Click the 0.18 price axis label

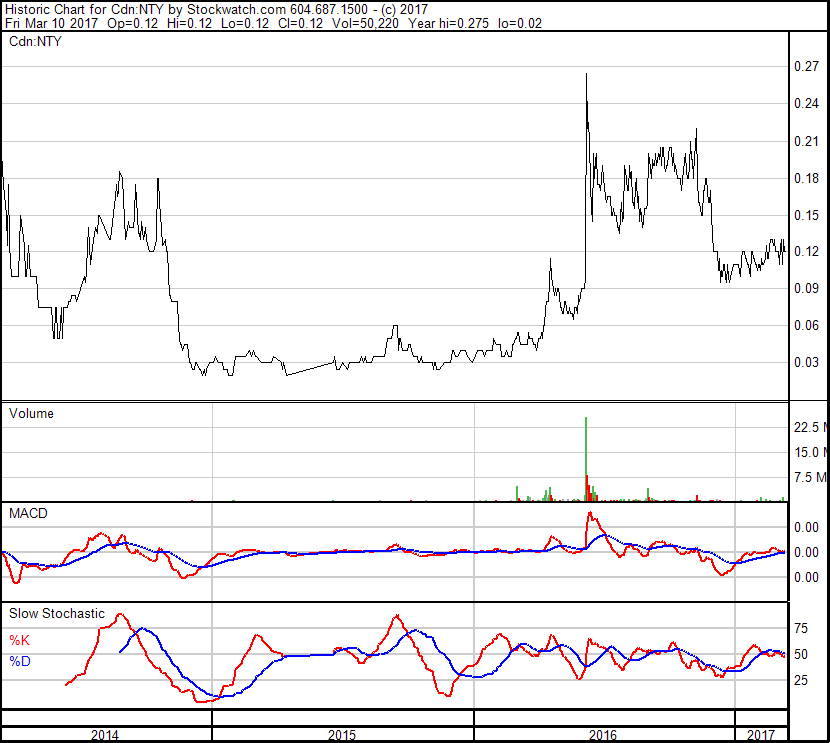806,178
